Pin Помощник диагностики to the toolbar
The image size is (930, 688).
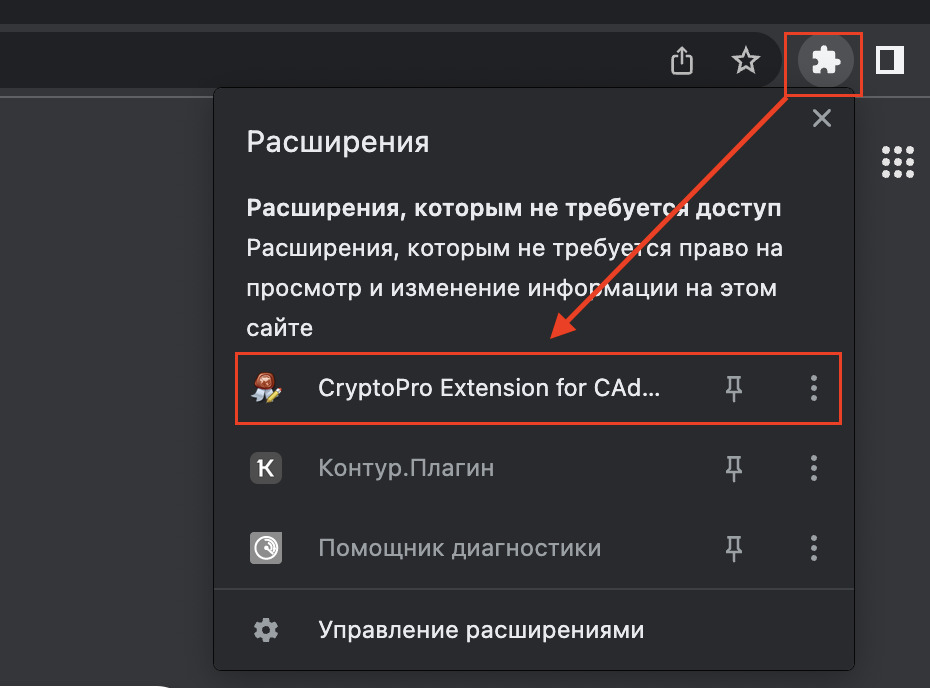(734, 548)
